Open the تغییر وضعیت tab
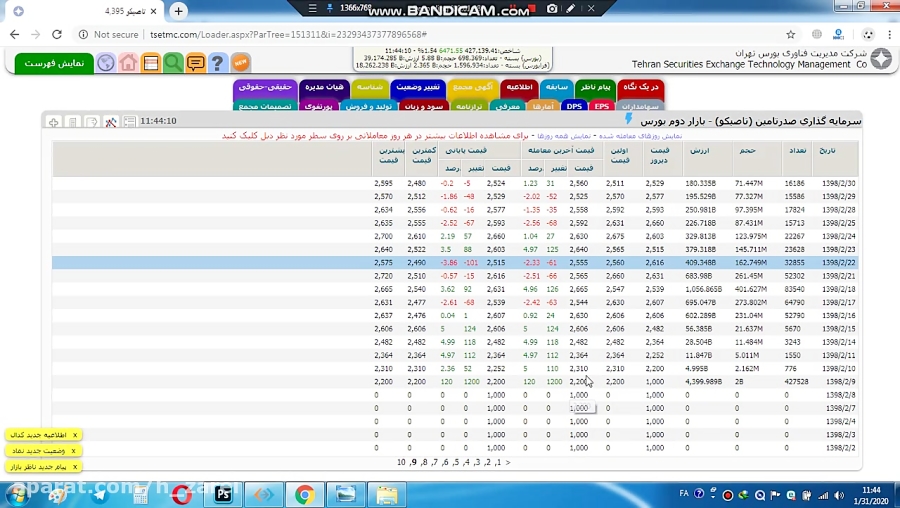Screen dimensions: 900x508 (418, 87)
